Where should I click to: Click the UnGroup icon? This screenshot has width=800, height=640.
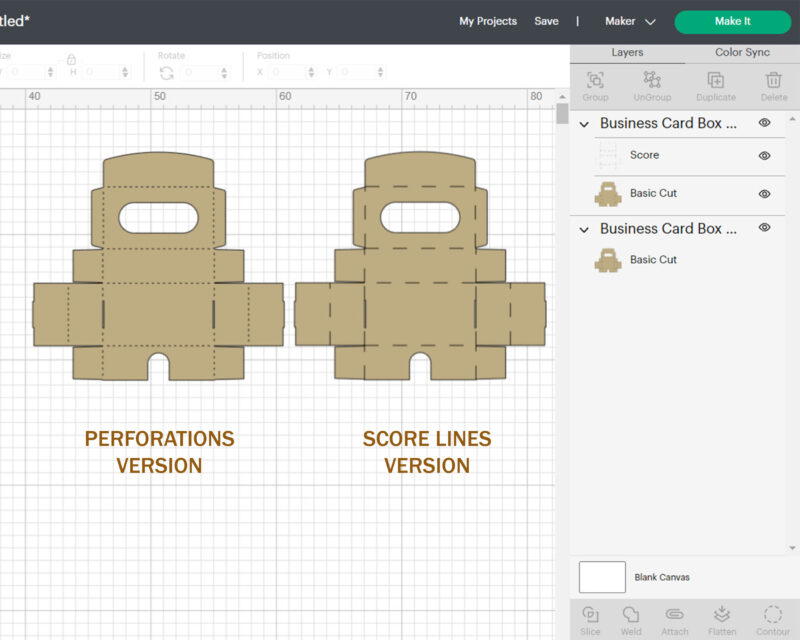[652, 82]
